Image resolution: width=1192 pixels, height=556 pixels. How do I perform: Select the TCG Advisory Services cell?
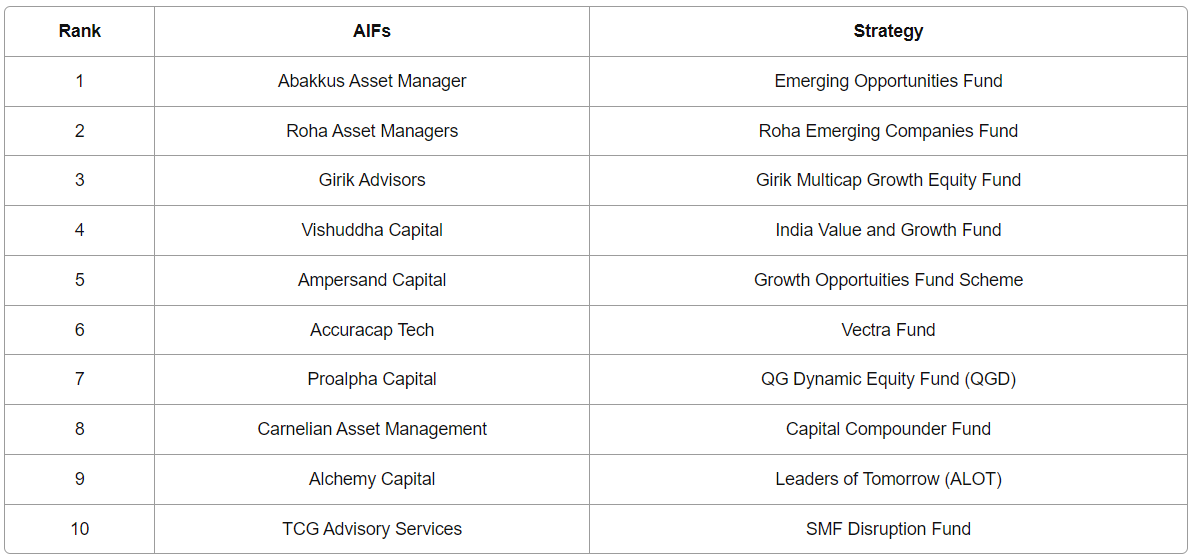click(372, 529)
